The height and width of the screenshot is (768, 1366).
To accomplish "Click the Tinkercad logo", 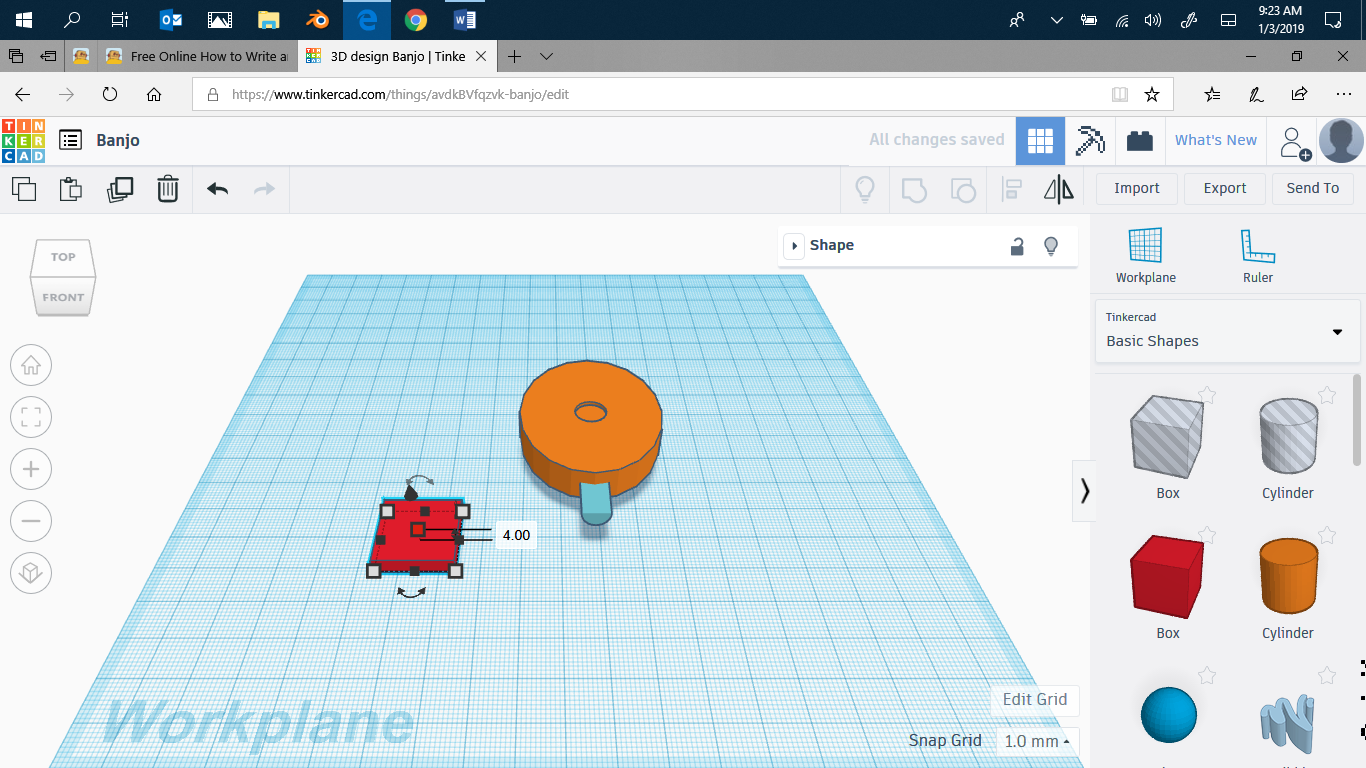I will 23,140.
